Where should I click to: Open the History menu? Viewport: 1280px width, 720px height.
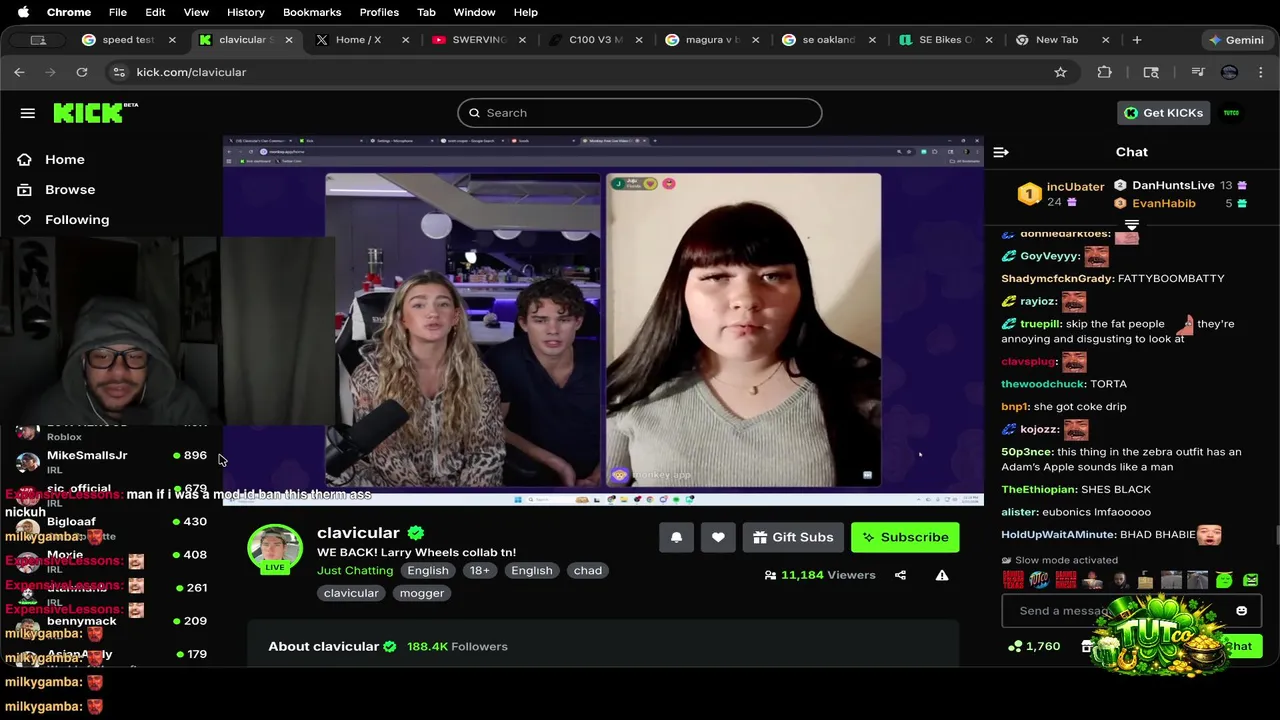(245, 12)
